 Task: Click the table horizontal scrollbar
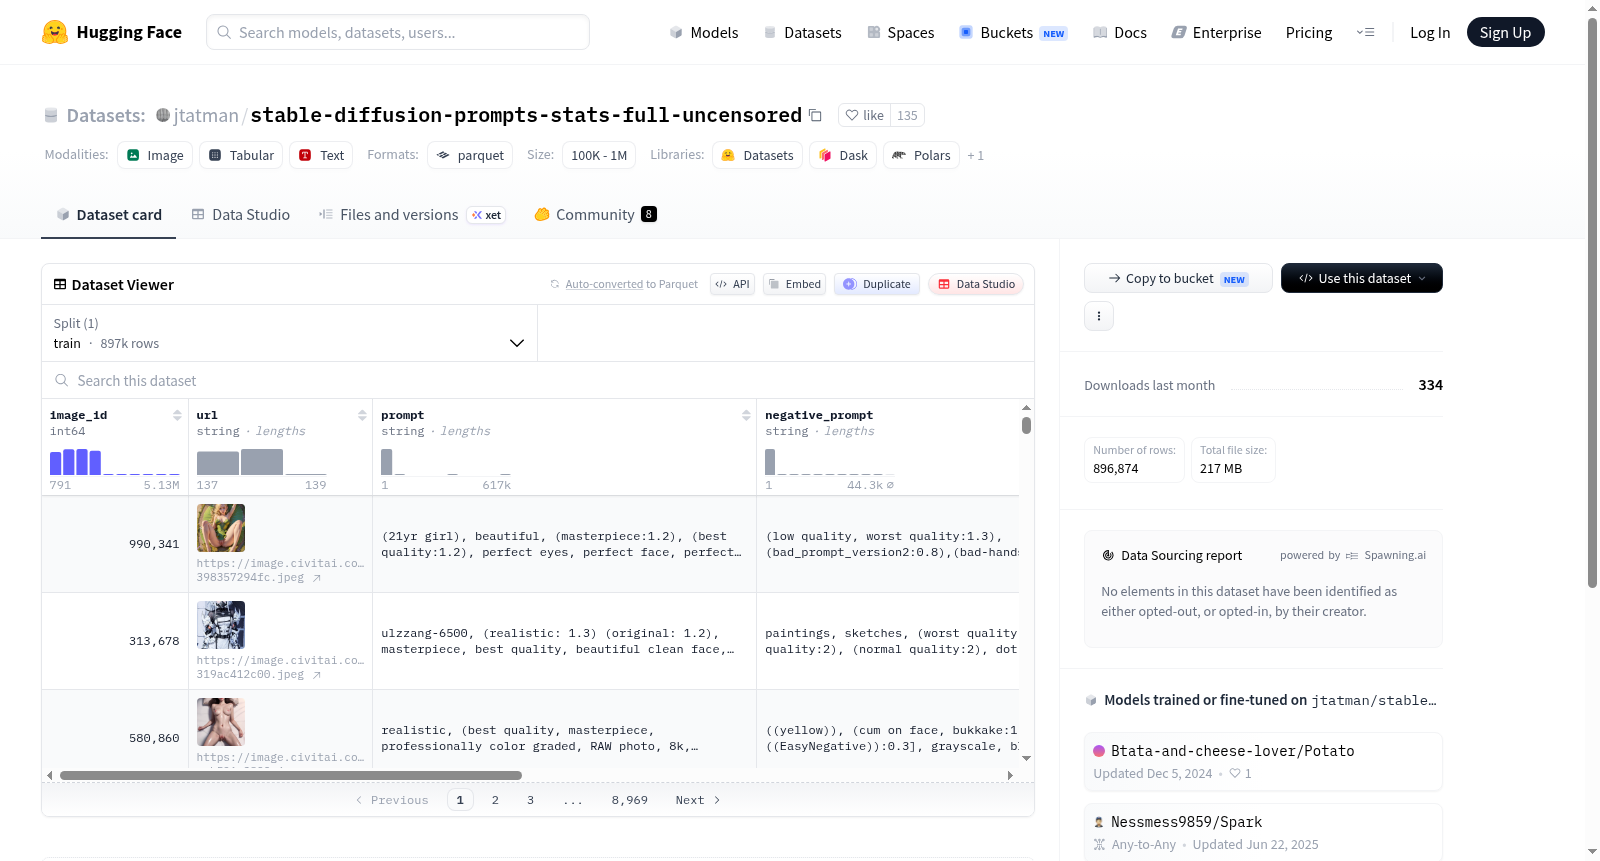(291, 775)
